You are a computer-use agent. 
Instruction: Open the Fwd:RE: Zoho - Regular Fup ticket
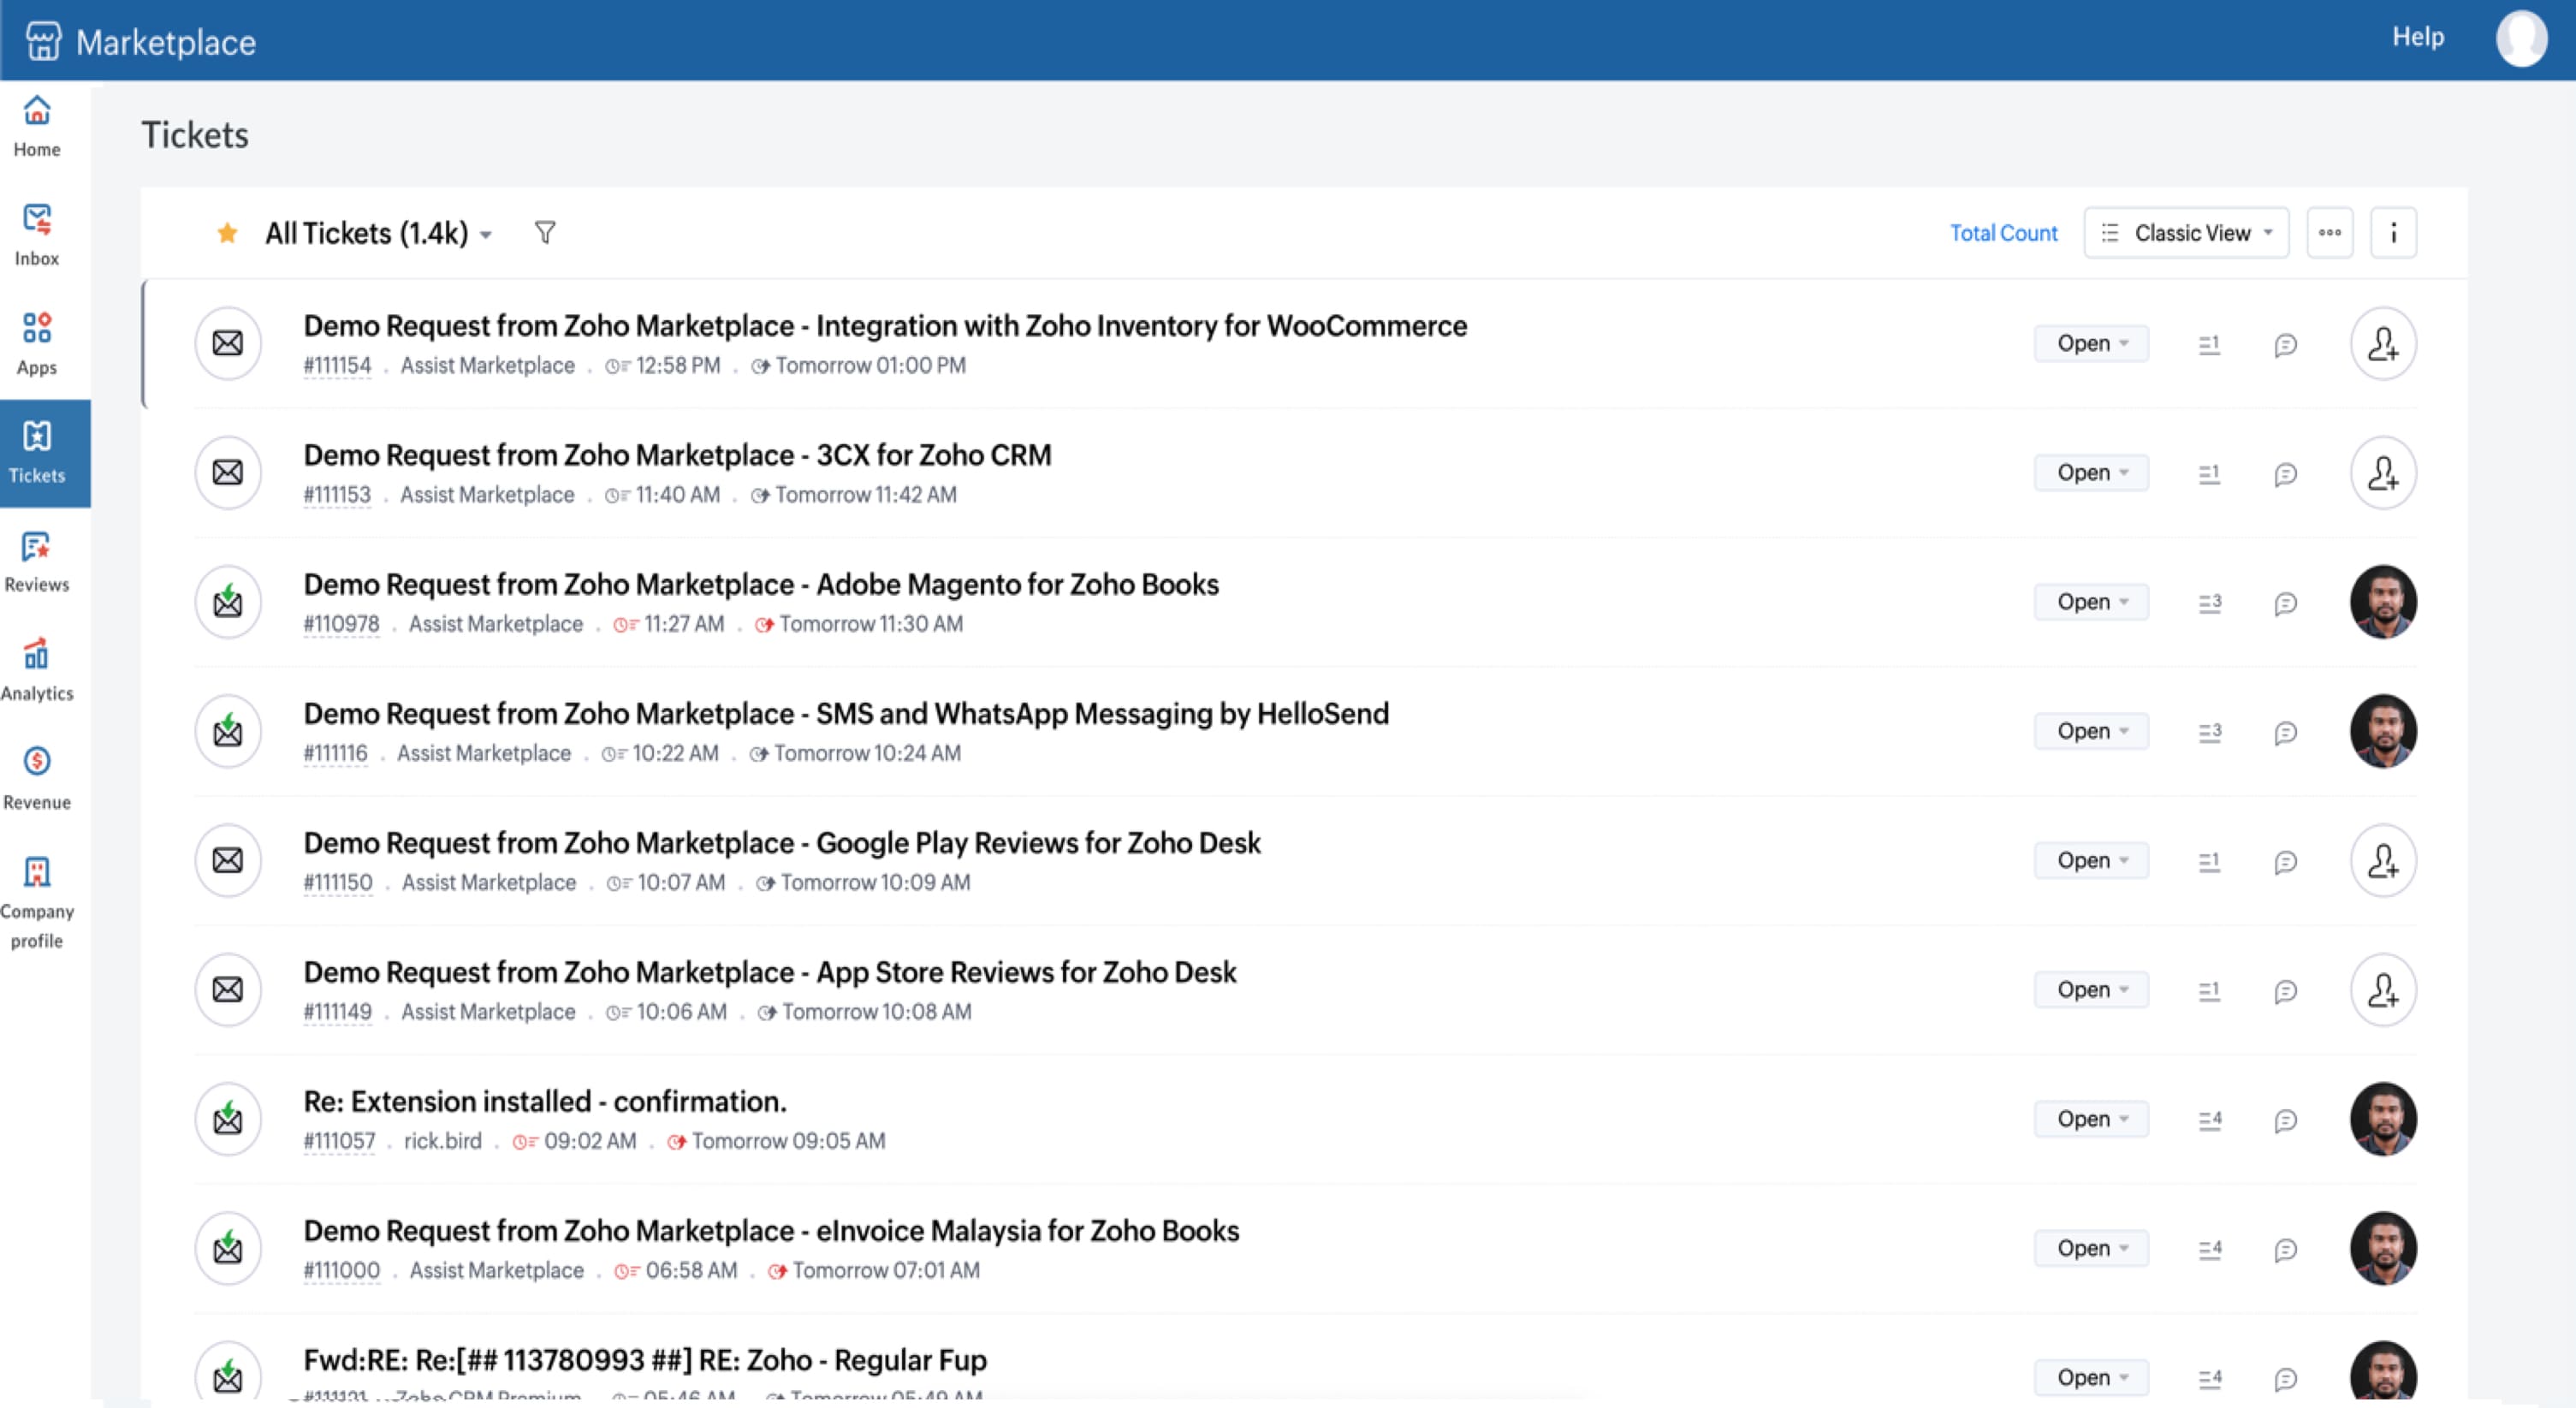point(645,1360)
